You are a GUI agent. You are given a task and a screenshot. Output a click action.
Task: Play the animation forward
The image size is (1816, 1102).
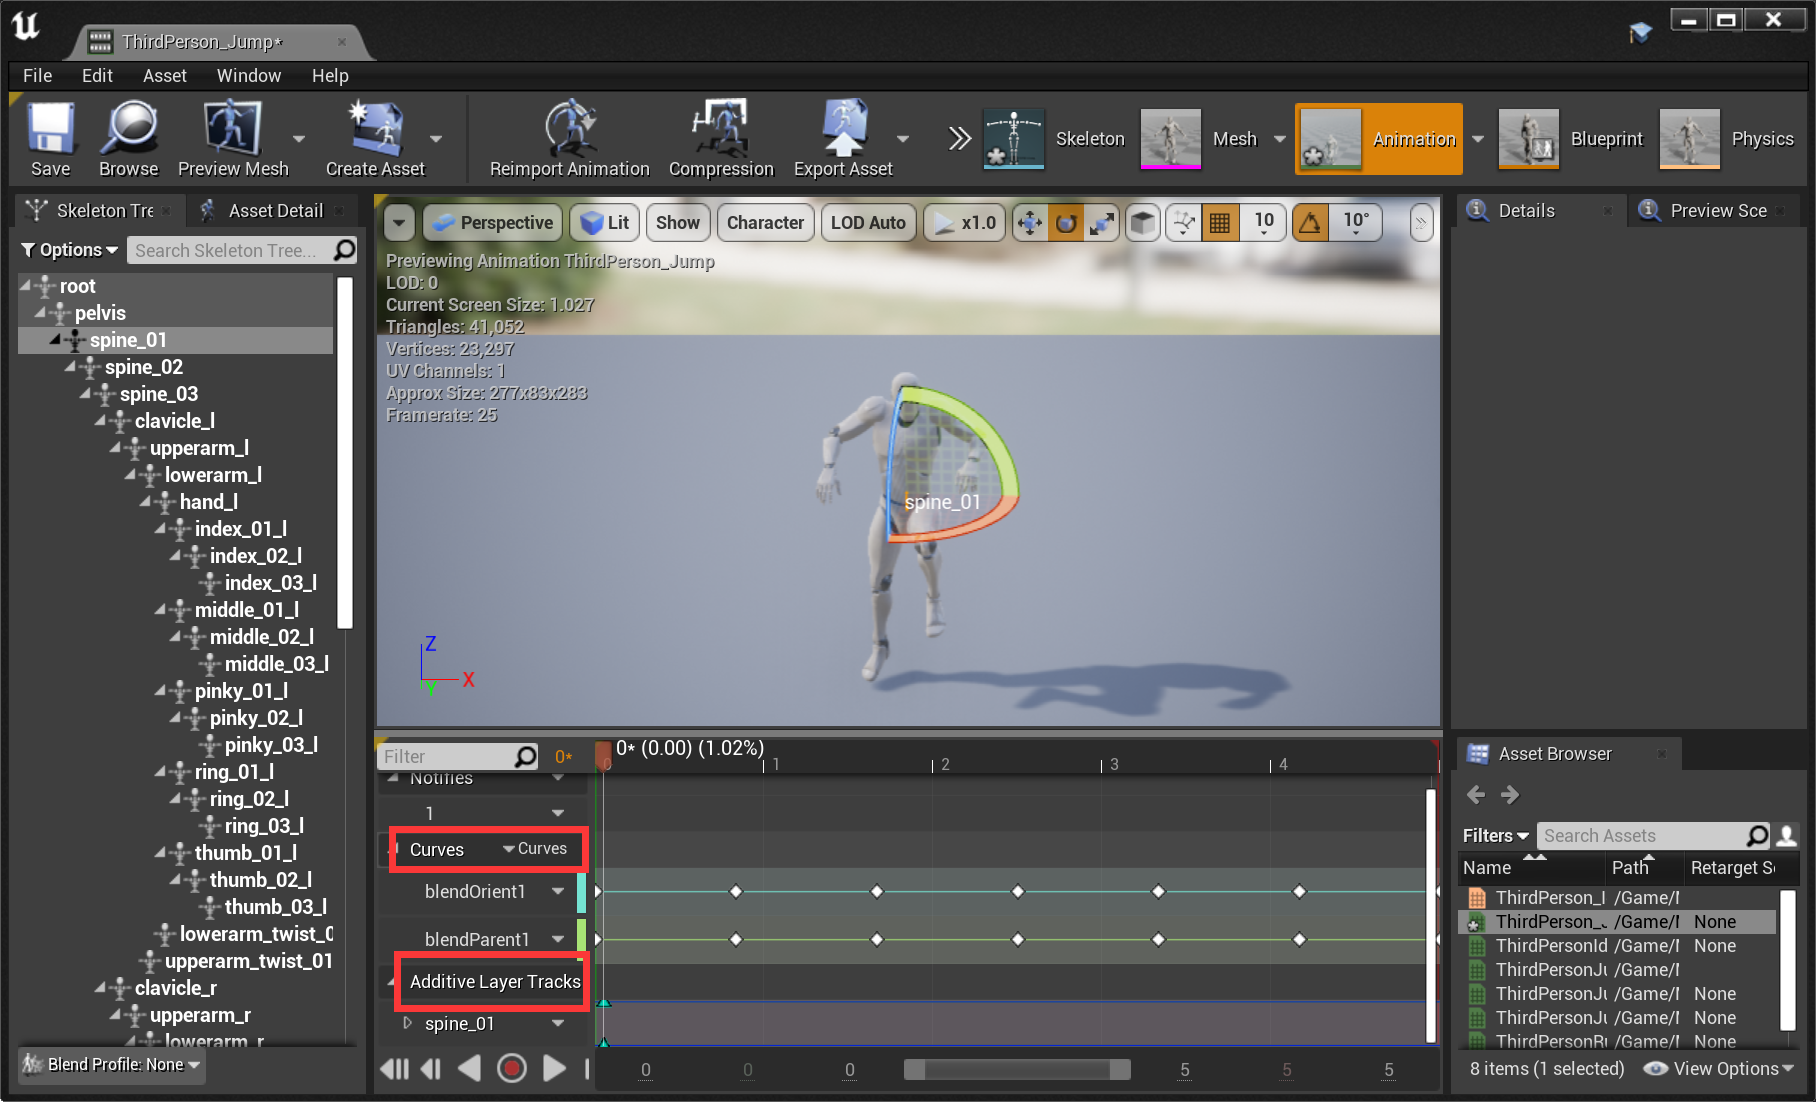(x=554, y=1069)
